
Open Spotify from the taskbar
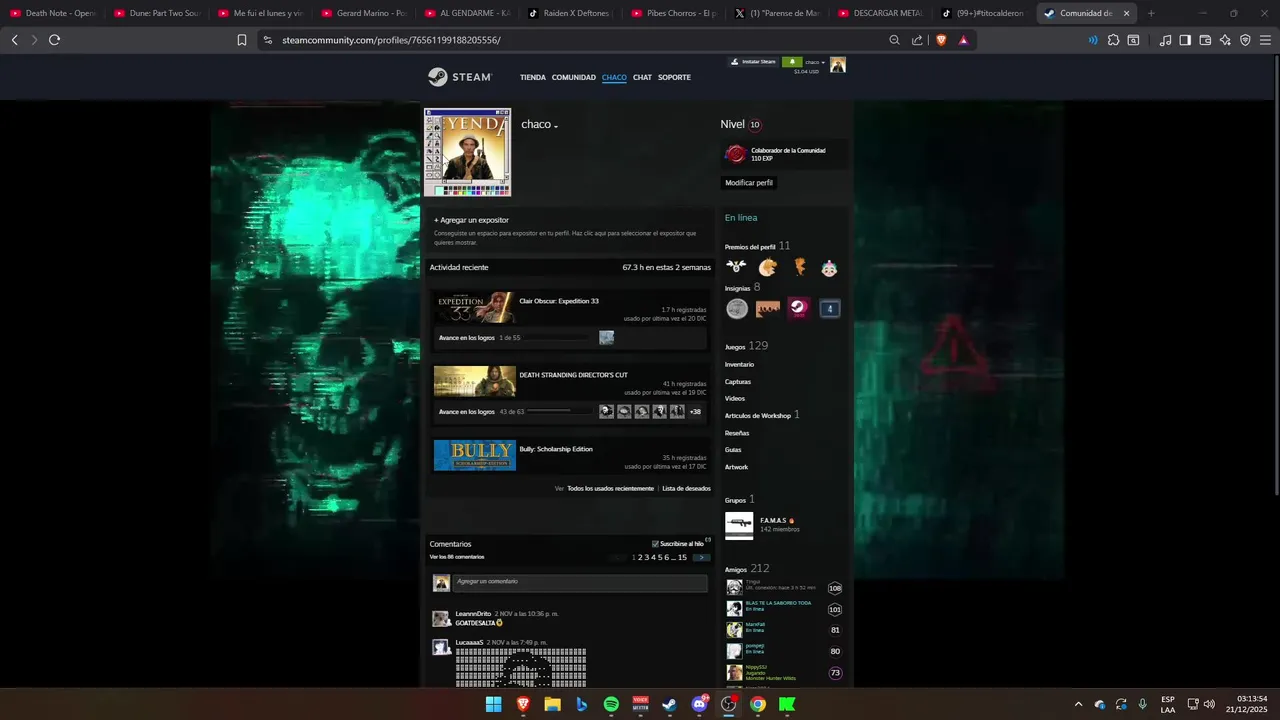(611, 704)
